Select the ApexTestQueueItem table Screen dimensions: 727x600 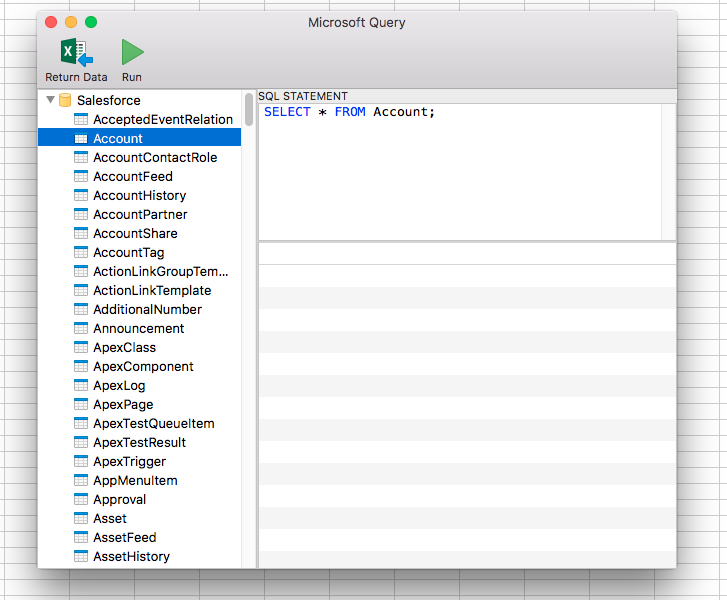(153, 424)
